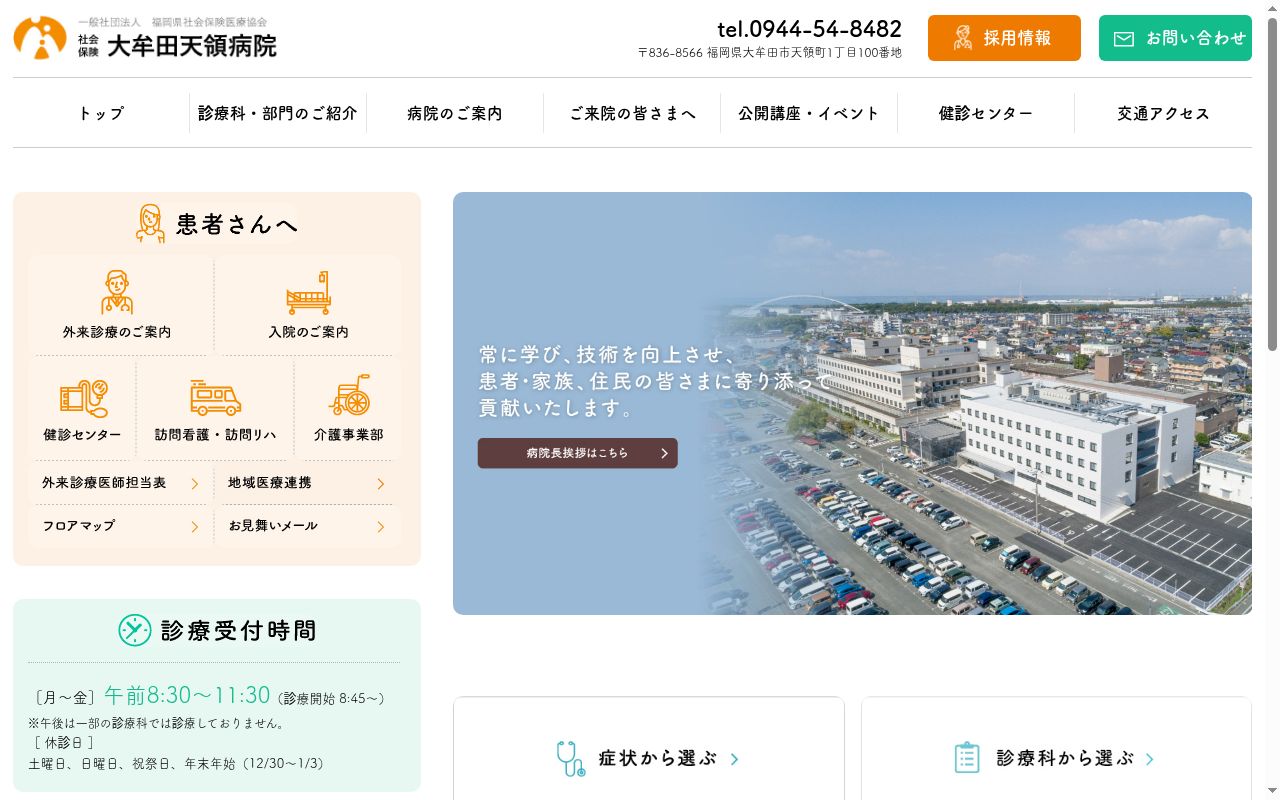Click the wheelchair icon for 介護事業部
The height and width of the screenshot is (800, 1280).
tap(349, 396)
